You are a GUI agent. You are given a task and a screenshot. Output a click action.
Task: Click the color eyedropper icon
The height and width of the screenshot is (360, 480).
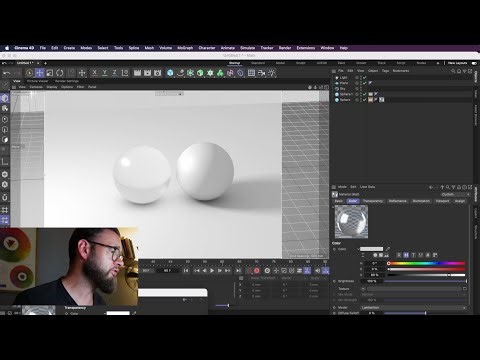point(388,249)
